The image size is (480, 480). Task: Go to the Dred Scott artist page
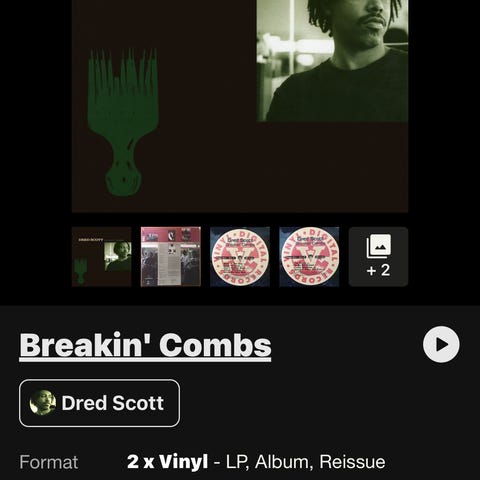point(99,403)
